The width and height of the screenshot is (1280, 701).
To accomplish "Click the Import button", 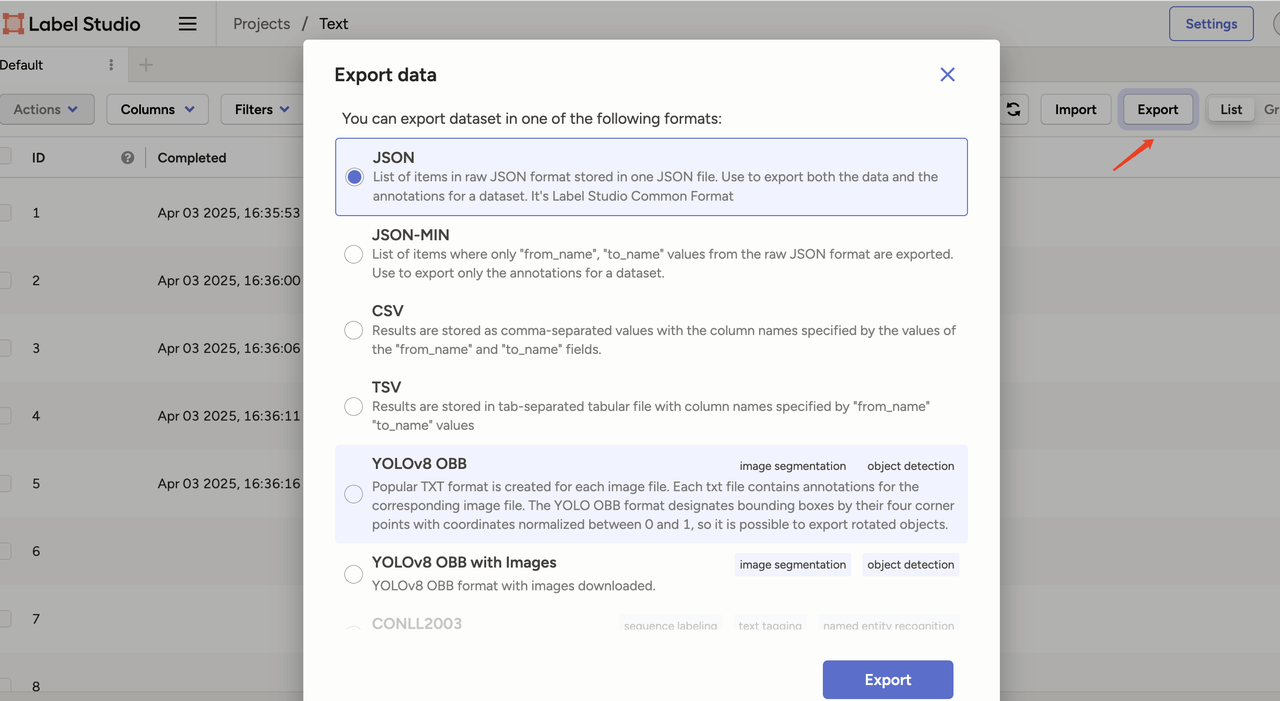I will 1076,109.
